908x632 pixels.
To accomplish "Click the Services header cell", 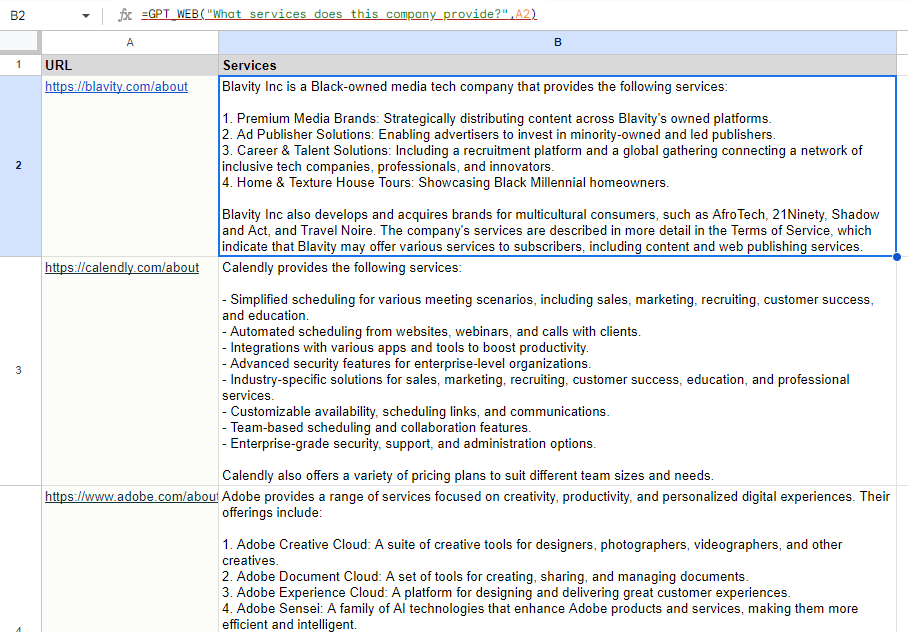I will 557,65.
